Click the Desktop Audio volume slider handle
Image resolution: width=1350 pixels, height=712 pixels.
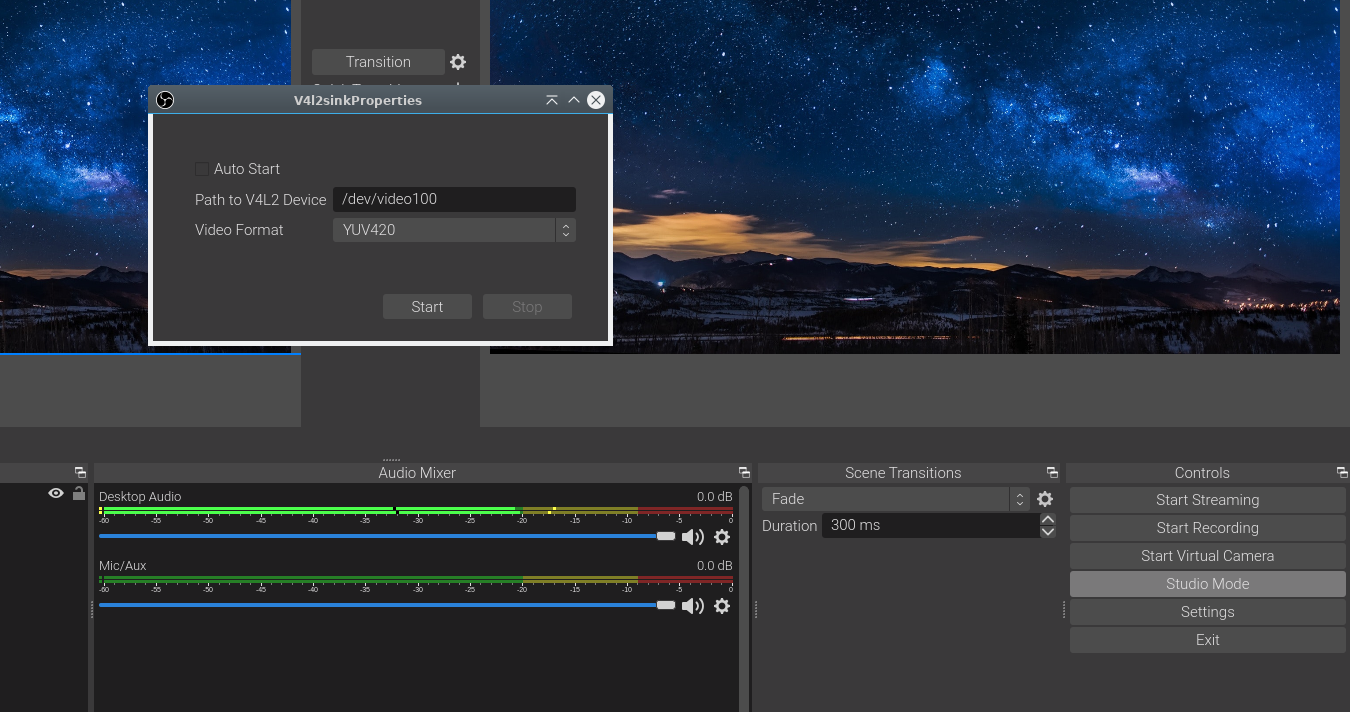tap(666, 537)
